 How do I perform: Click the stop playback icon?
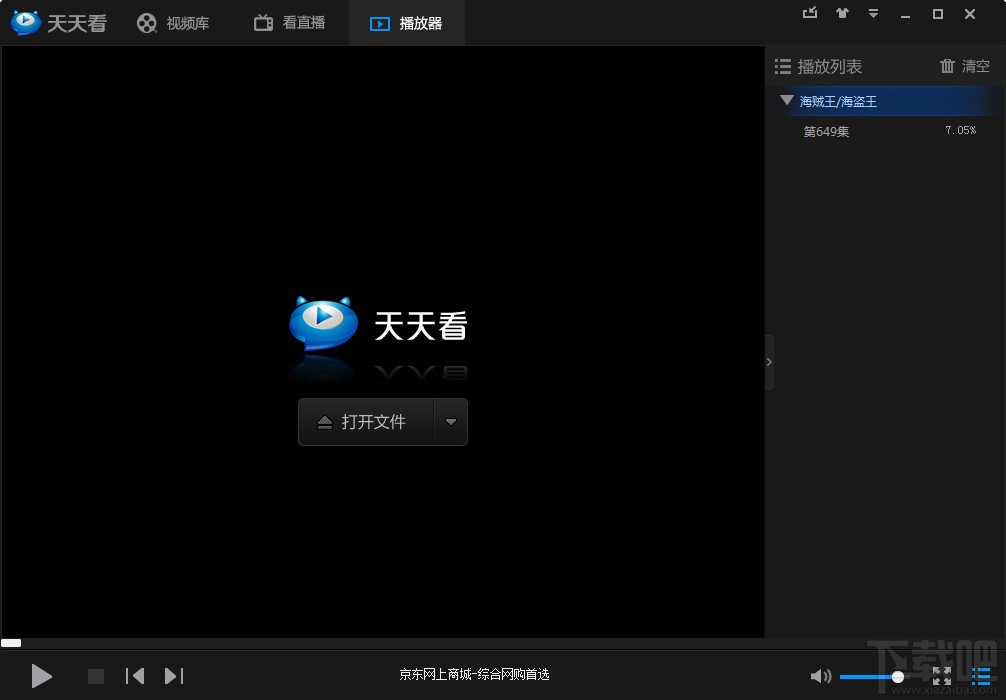pyautogui.click(x=95, y=676)
